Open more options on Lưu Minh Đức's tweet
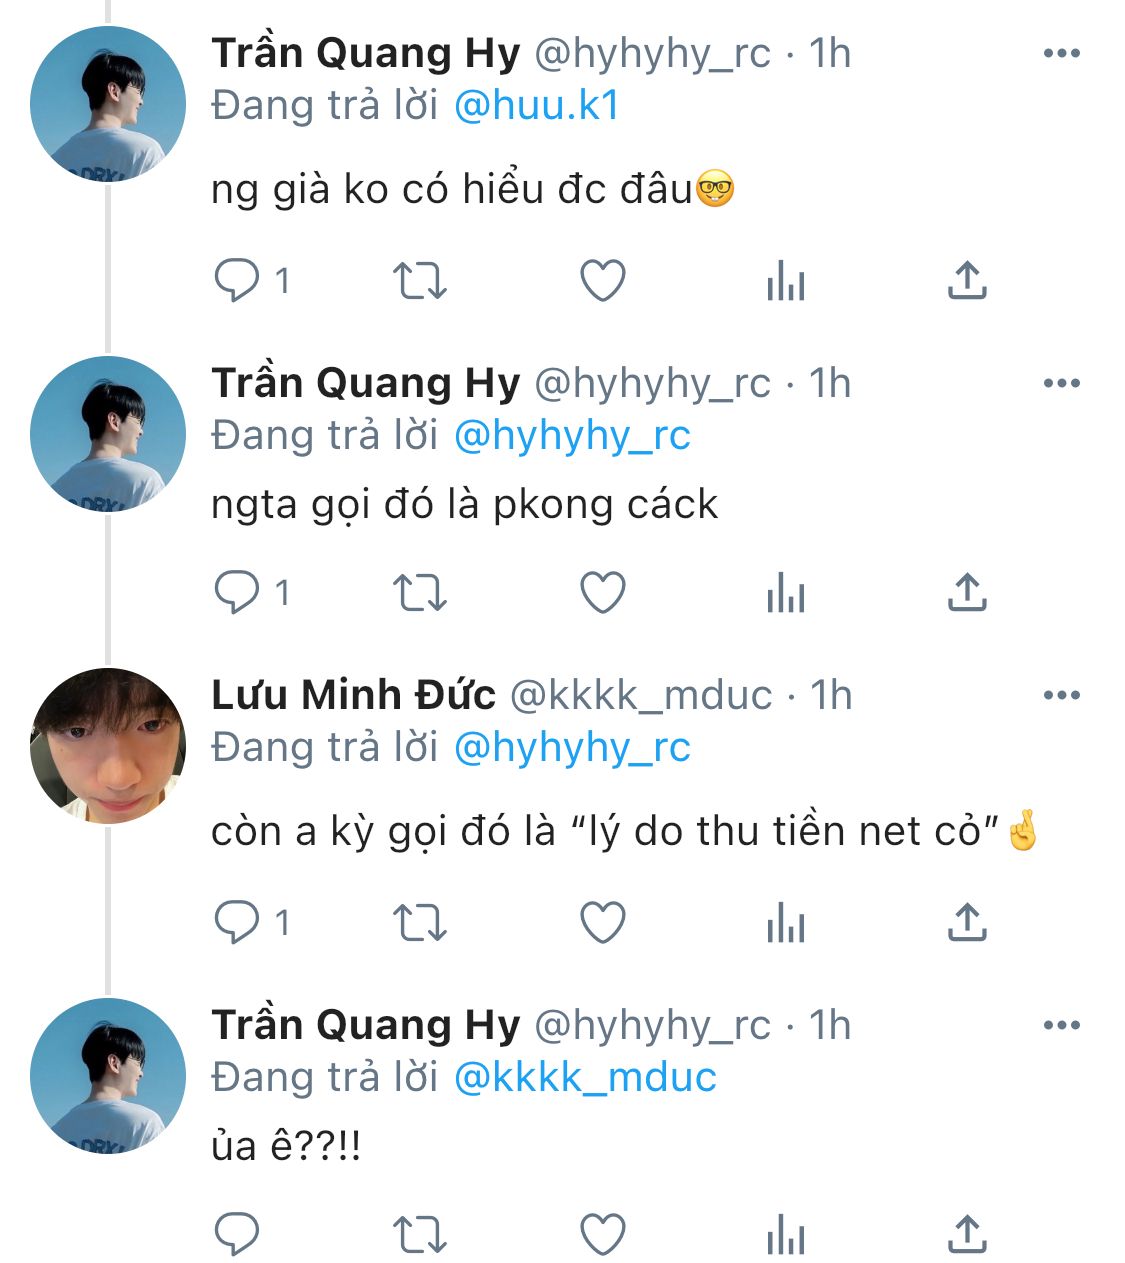The width and height of the screenshot is (1125, 1263). click(x=1061, y=695)
